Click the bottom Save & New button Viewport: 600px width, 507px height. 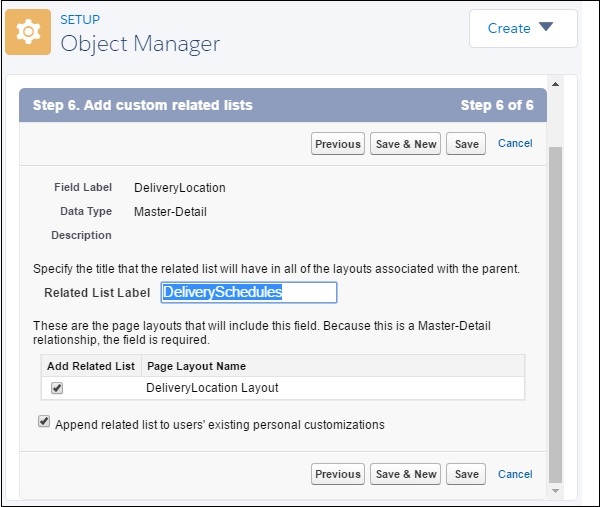pos(405,474)
